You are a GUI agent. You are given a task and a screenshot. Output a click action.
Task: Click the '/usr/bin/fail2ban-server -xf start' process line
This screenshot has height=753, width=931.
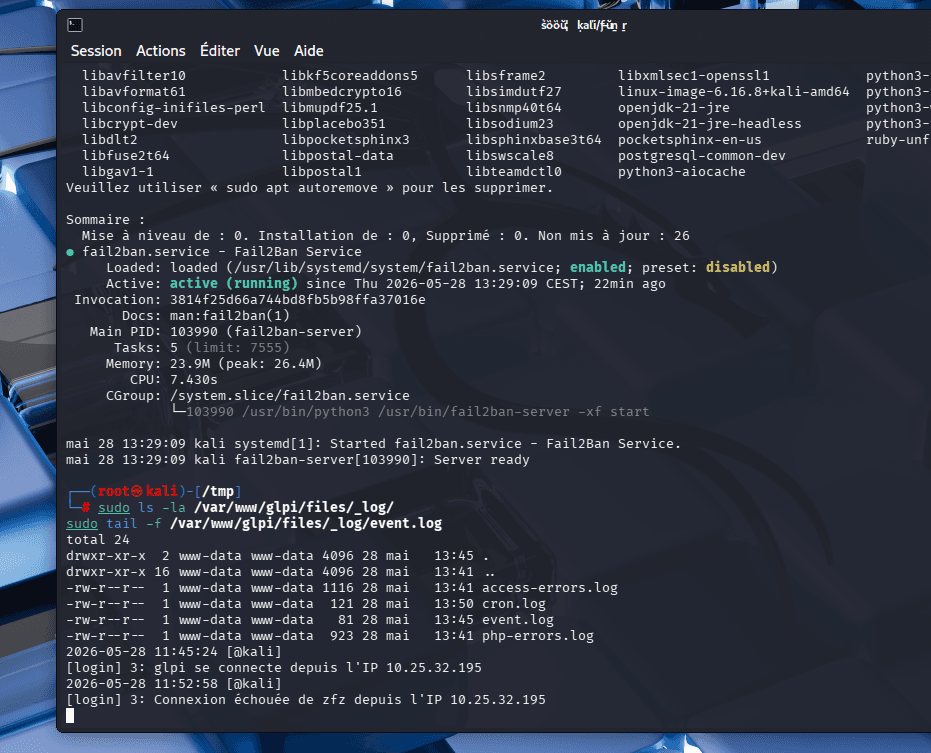point(417,412)
